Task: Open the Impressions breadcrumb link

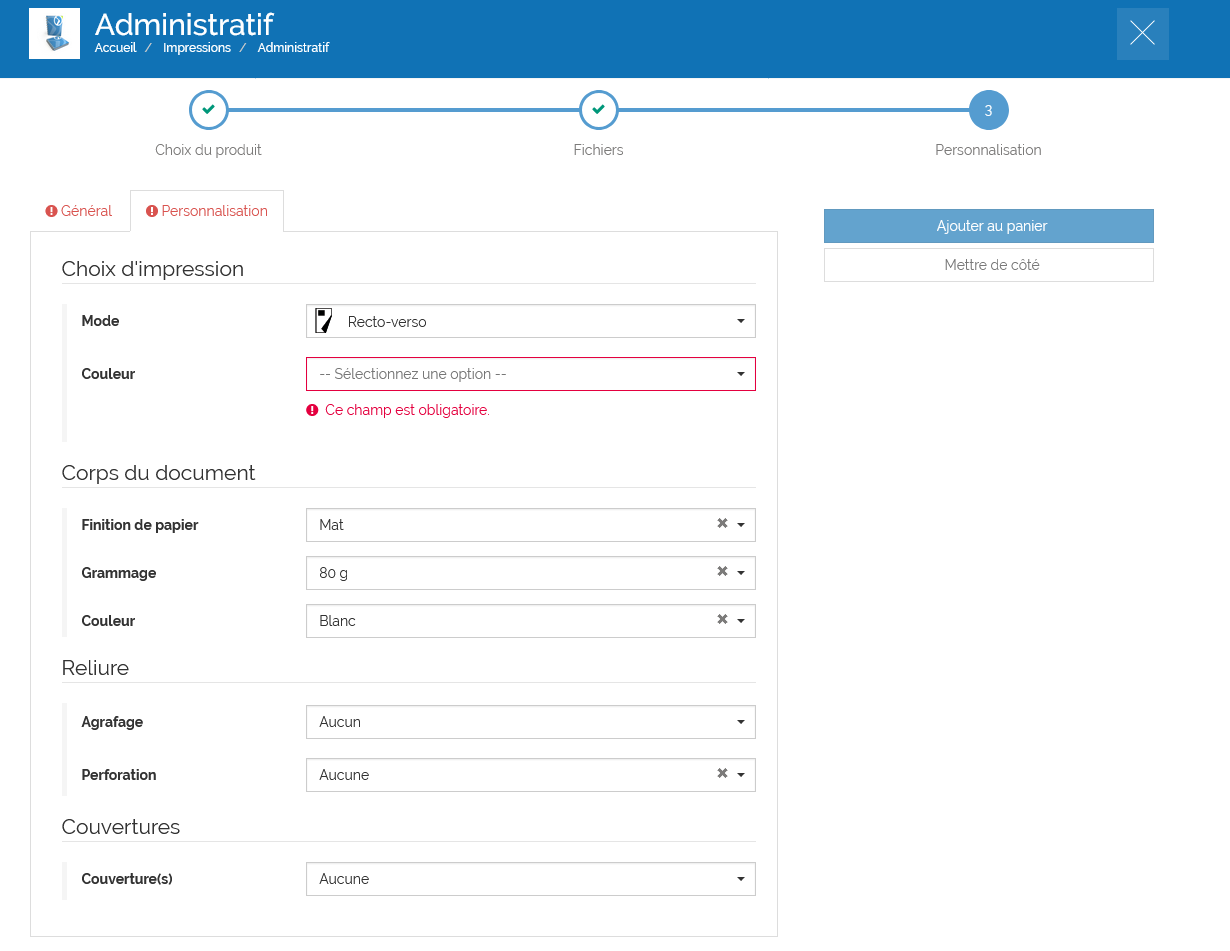Action: [x=197, y=48]
